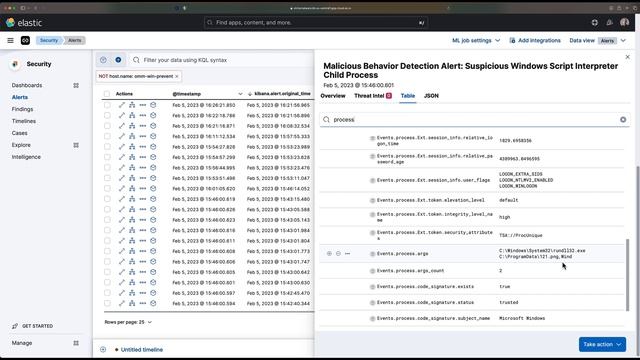
Task: Clear the 'process' search field
Action: 623,120
